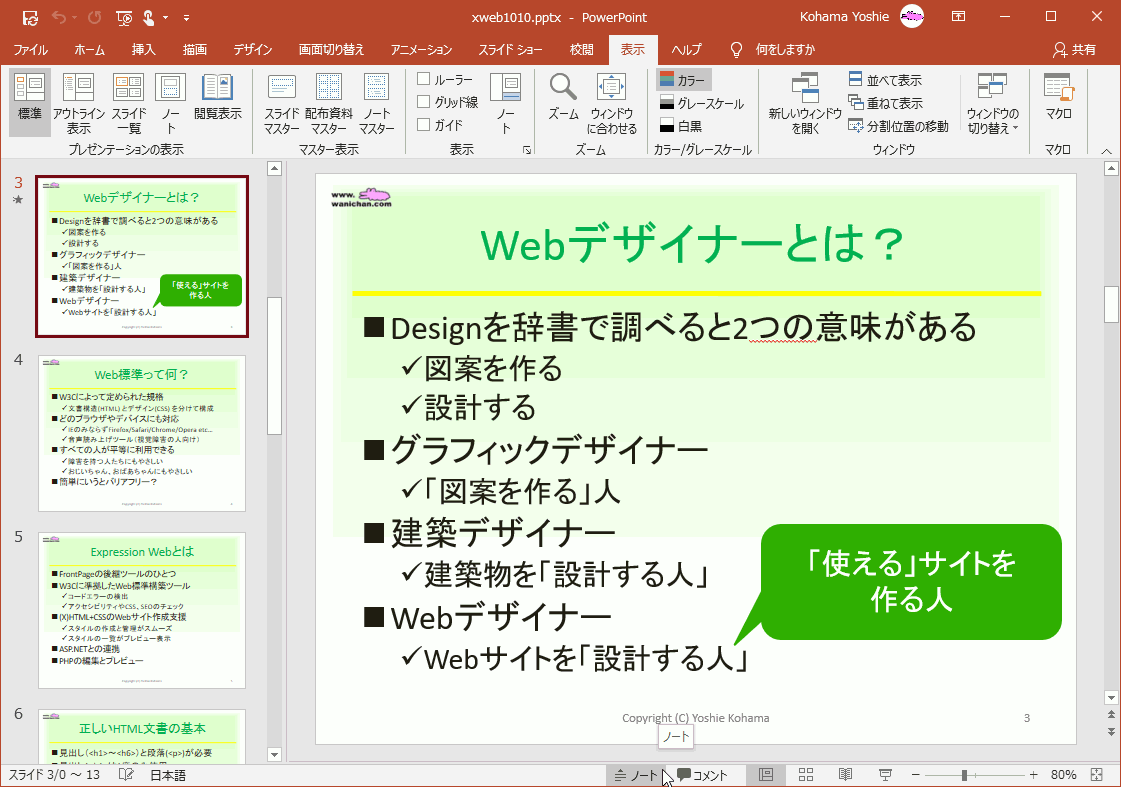The width and height of the screenshot is (1121, 787).
Task: Enable Gridlines (グリッド線) checkbox
Action: (x=423, y=102)
